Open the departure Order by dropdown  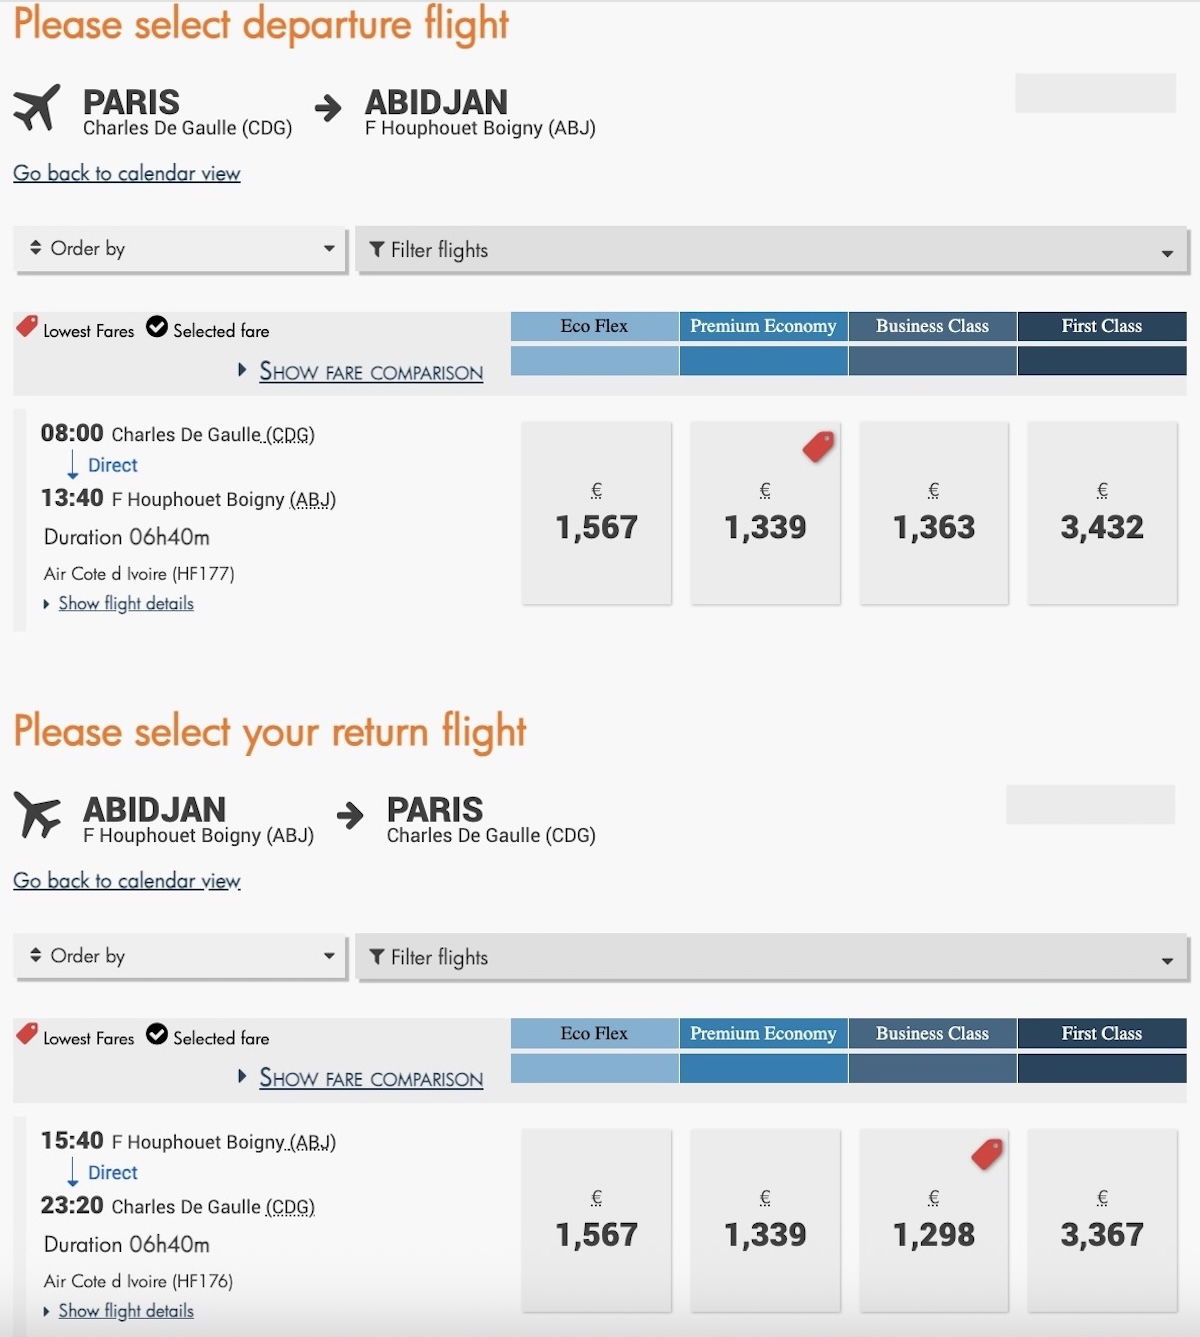click(180, 249)
